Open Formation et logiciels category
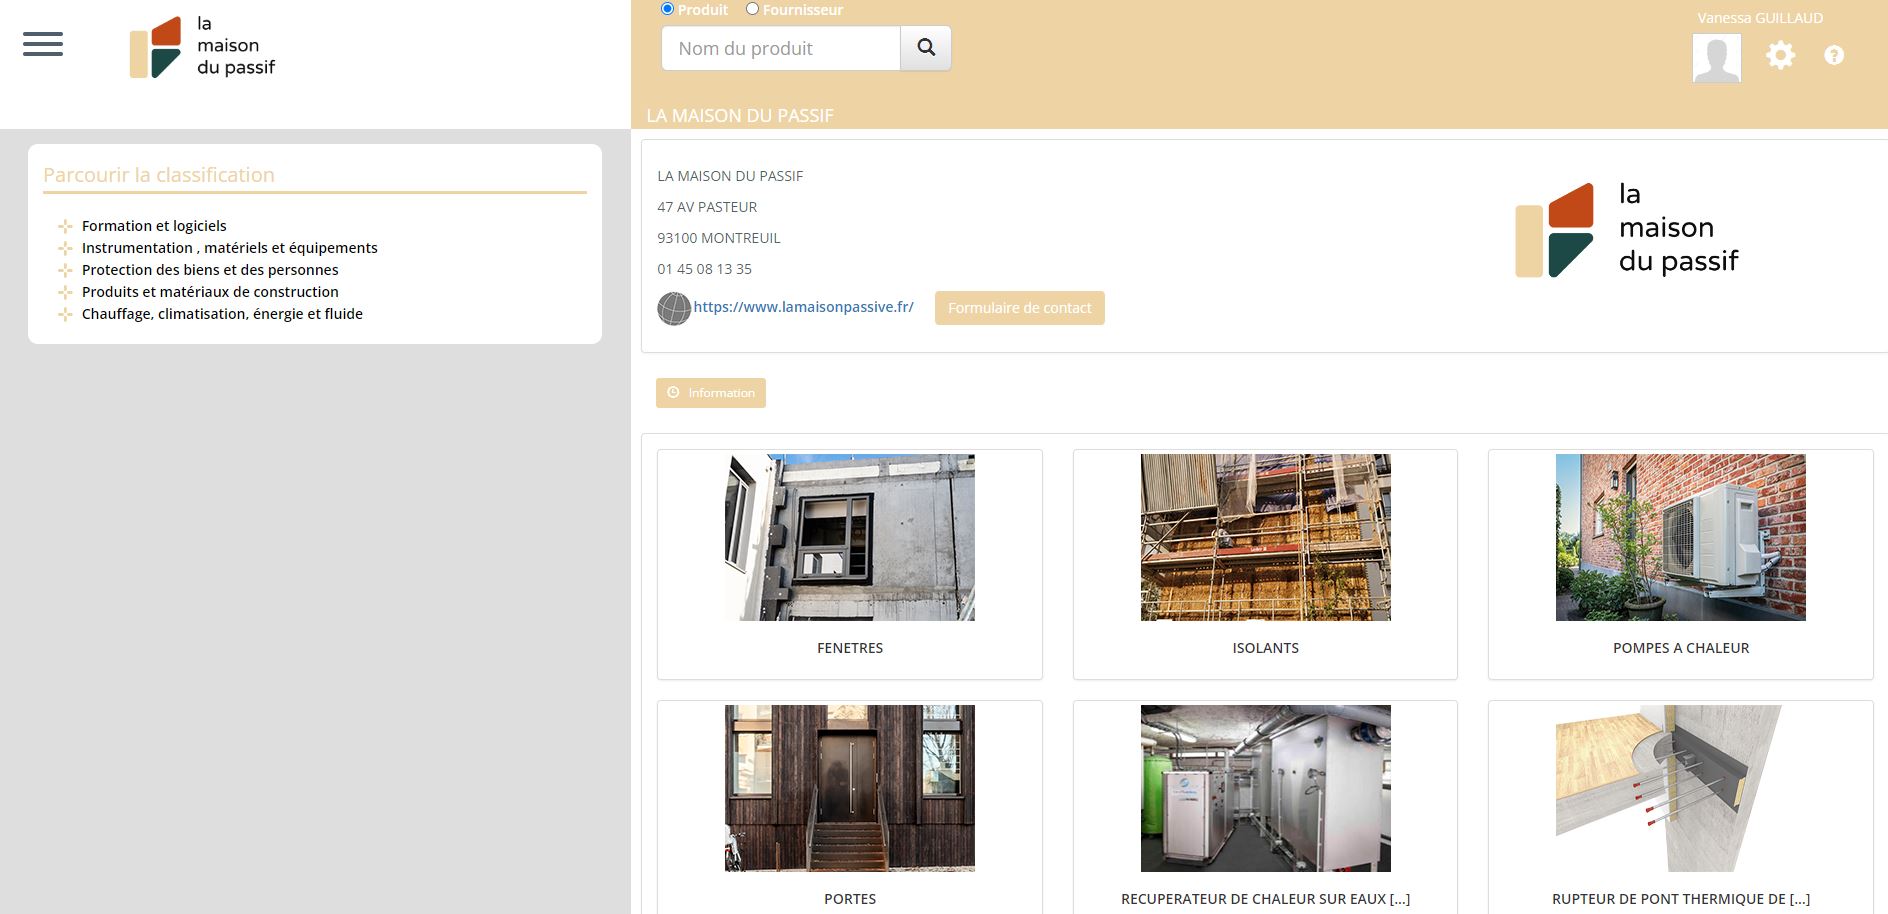Image resolution: width=1888 pixels, height=914 pixels. coord(154,226)
